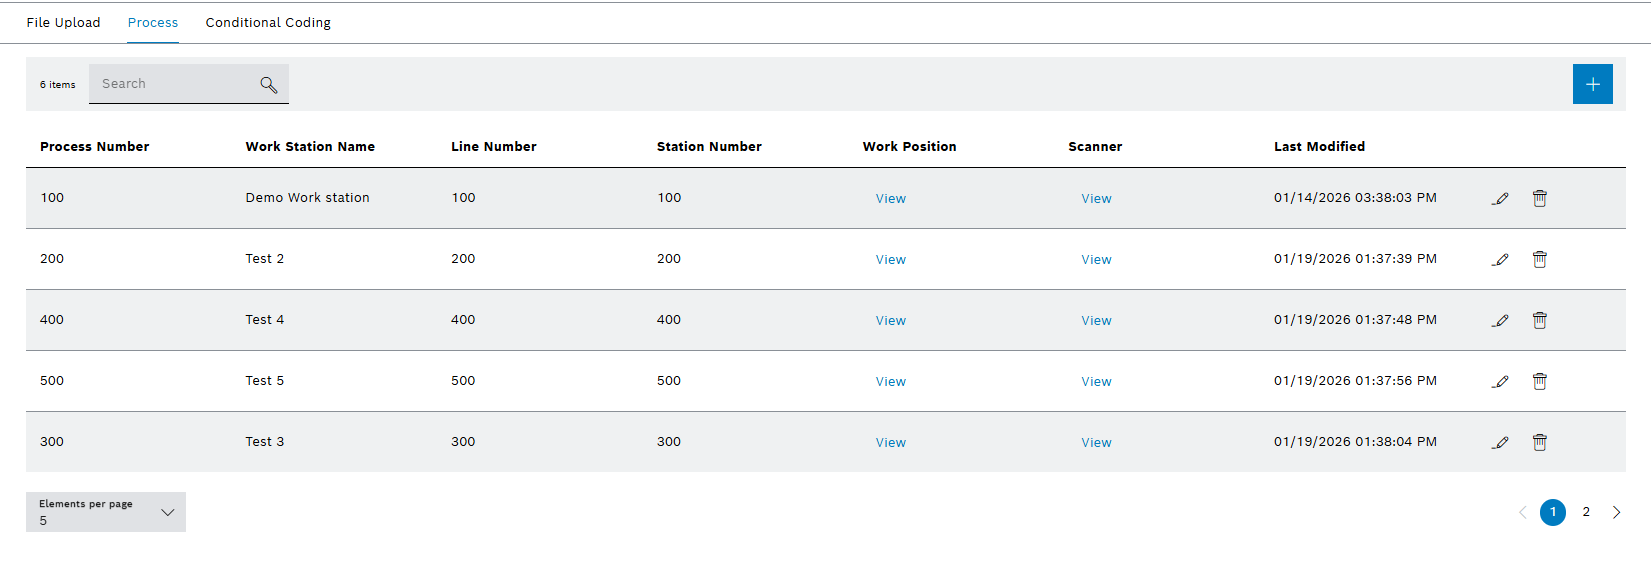
Task: Select 'Test 3' name cell
Action: (265, 442)
